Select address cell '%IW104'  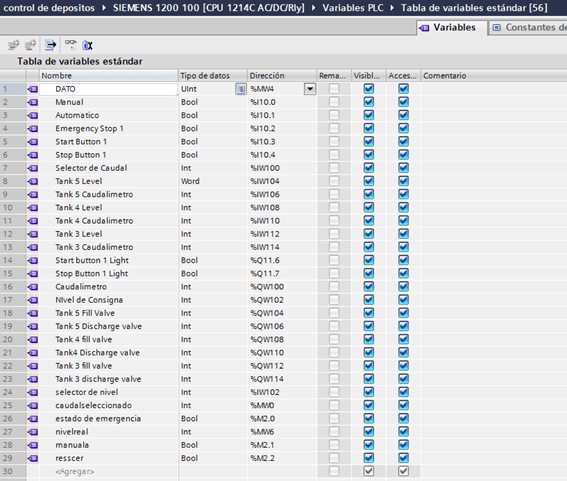[282, 181]
